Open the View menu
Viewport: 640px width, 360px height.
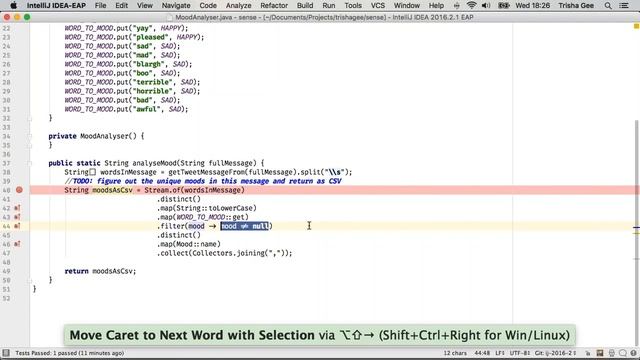144,5
